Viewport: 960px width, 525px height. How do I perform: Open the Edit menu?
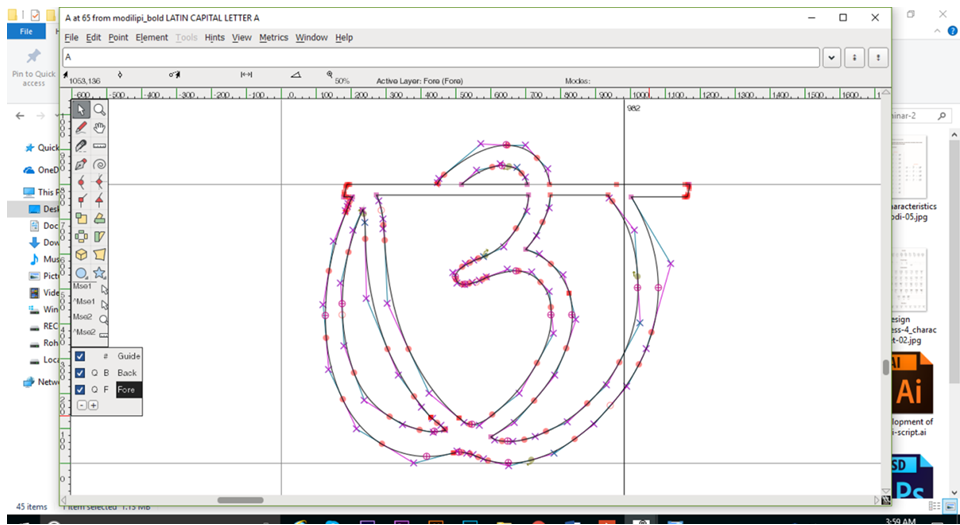93,37
